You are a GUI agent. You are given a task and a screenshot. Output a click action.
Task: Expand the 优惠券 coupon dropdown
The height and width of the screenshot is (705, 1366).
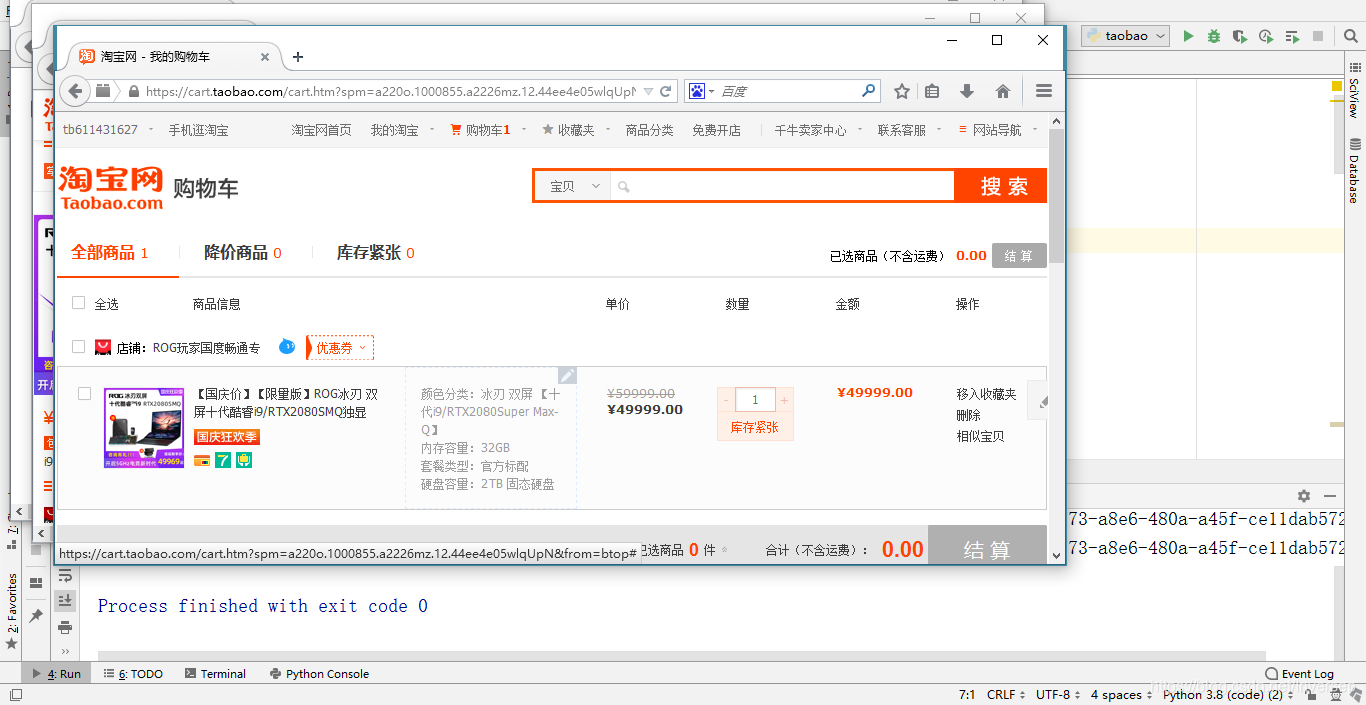341,347
